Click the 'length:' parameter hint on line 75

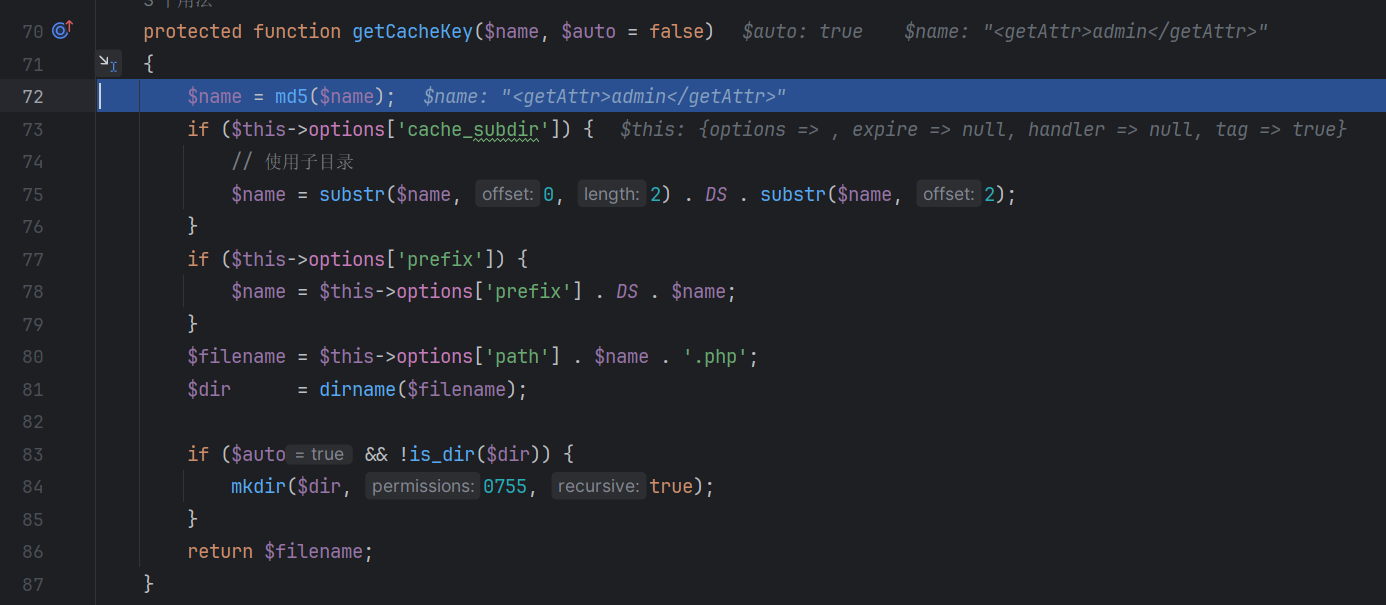[612, 194]
